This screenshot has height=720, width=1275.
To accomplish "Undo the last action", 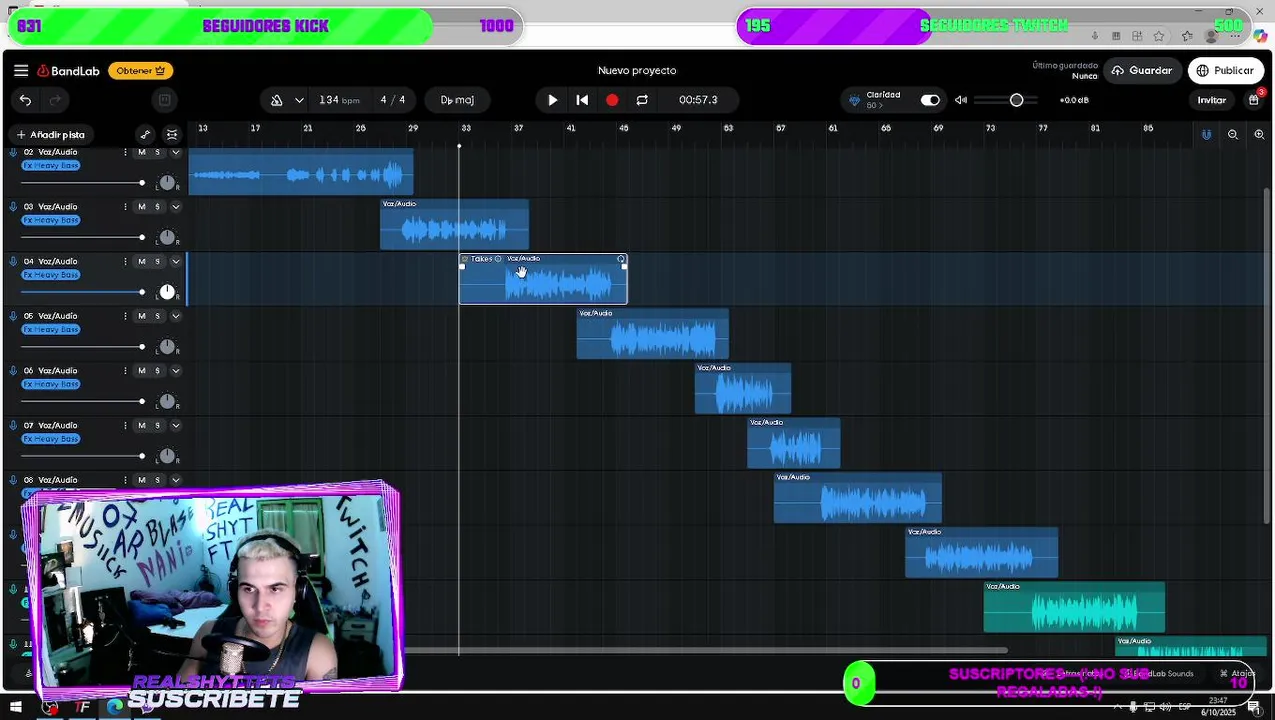I will 25,100.
